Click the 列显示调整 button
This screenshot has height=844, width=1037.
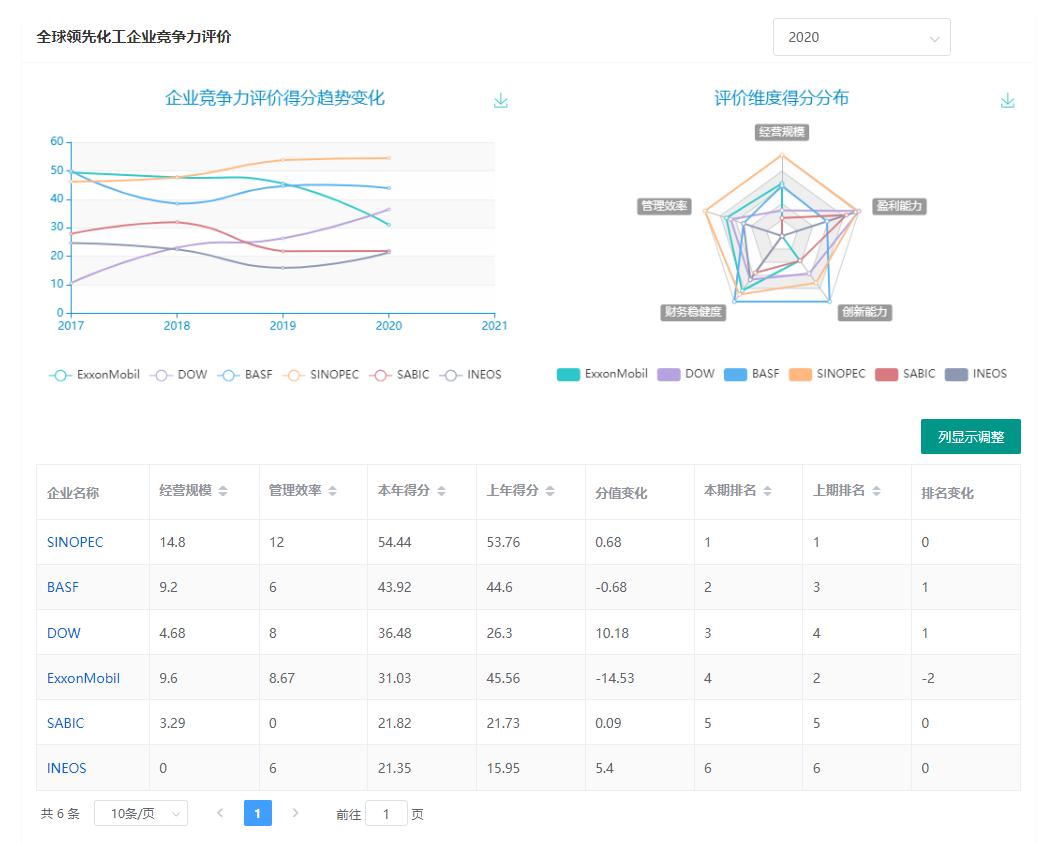pyautogui.click(x=971, y=437)
